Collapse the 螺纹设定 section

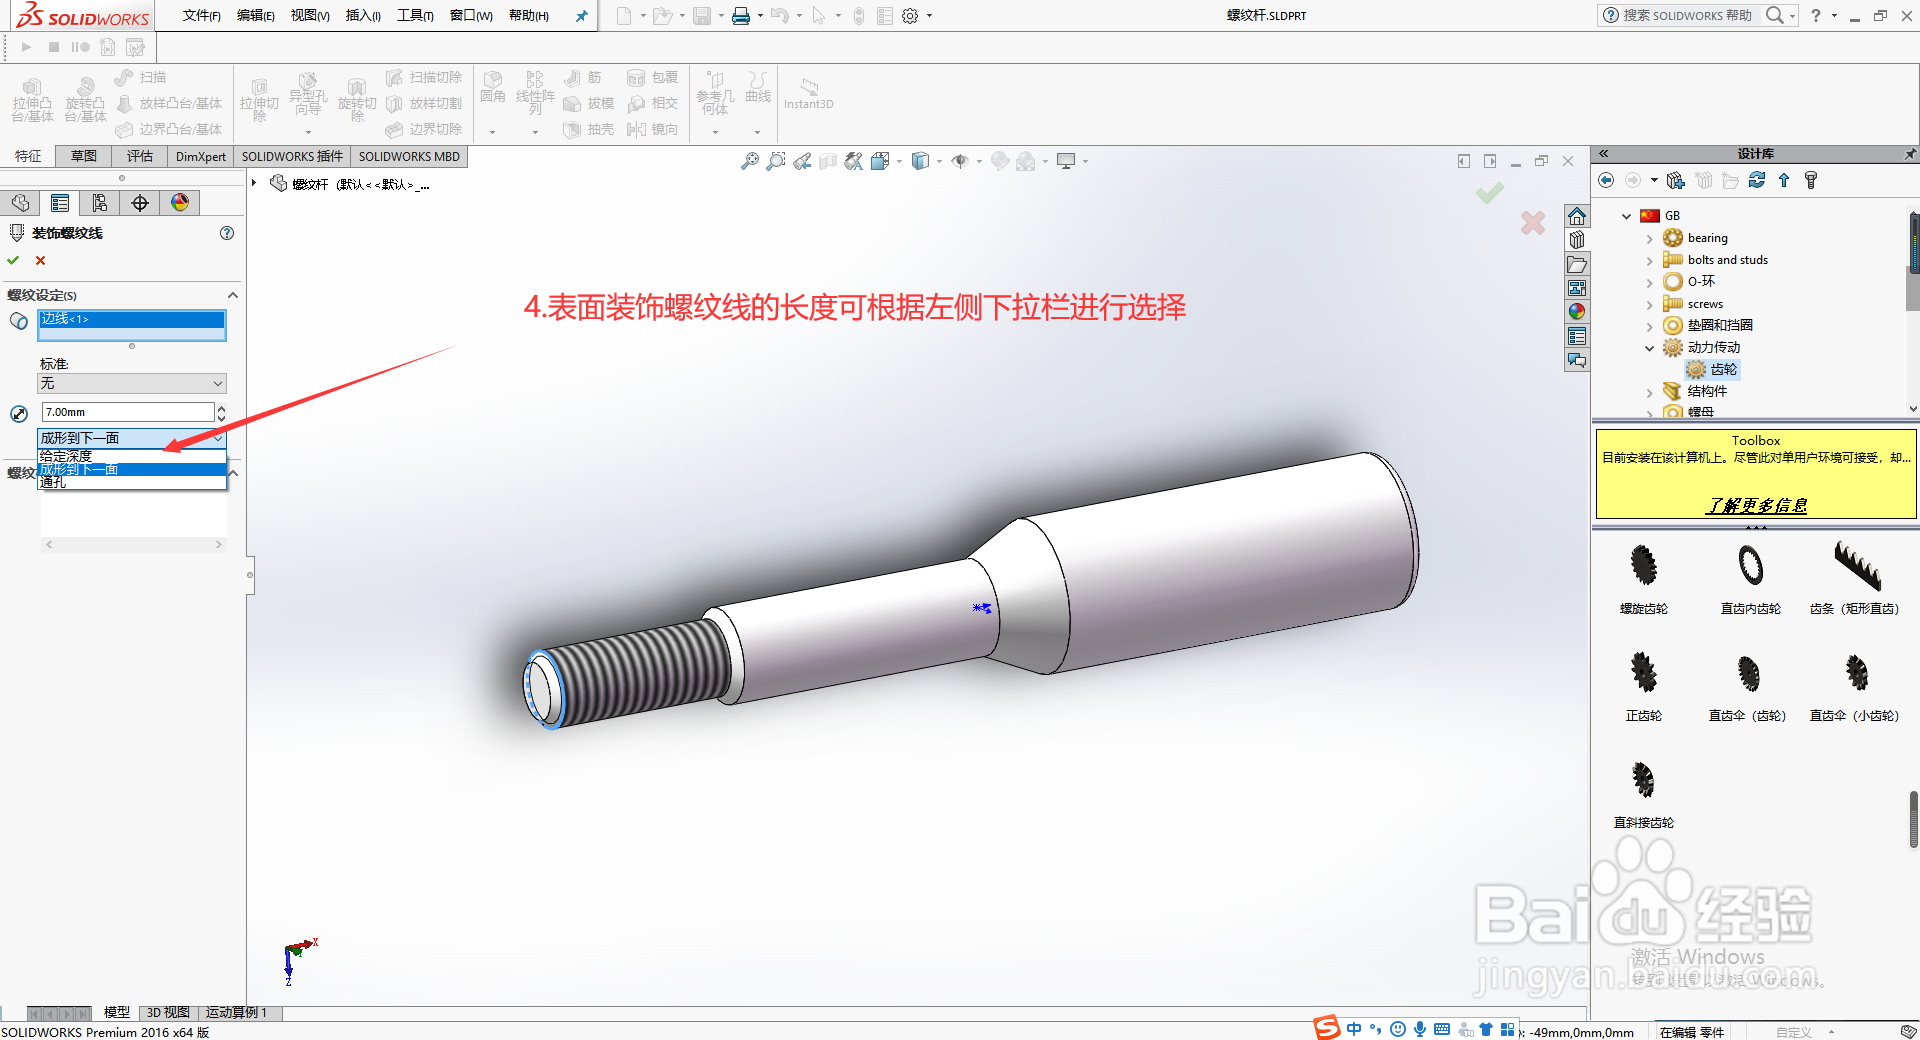pyautogui.click(x=233, y=295)
